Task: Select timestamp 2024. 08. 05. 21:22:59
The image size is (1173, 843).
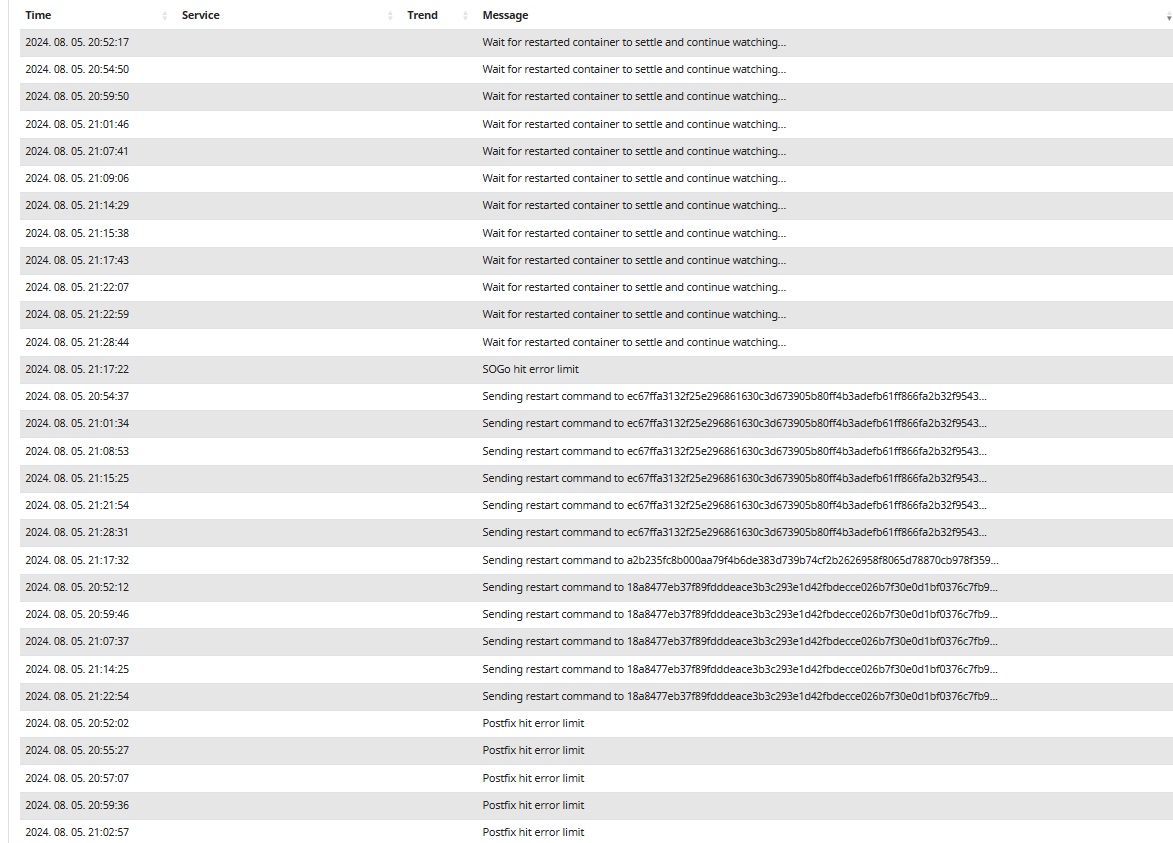Action: (x=77, y=314)
